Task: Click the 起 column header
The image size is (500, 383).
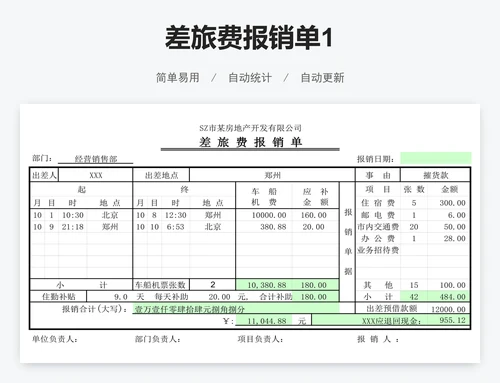Action: click(81, 189)
